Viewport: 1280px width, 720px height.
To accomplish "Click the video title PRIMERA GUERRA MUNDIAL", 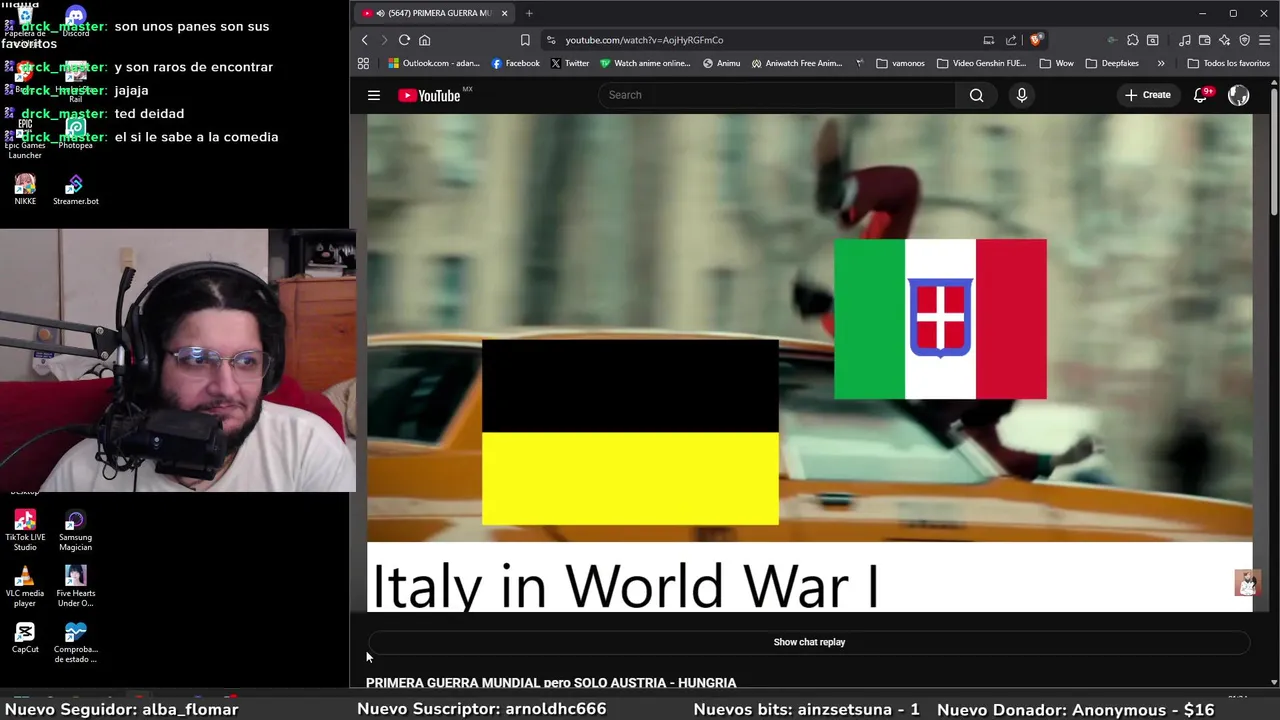I will (x=551, y=683).
